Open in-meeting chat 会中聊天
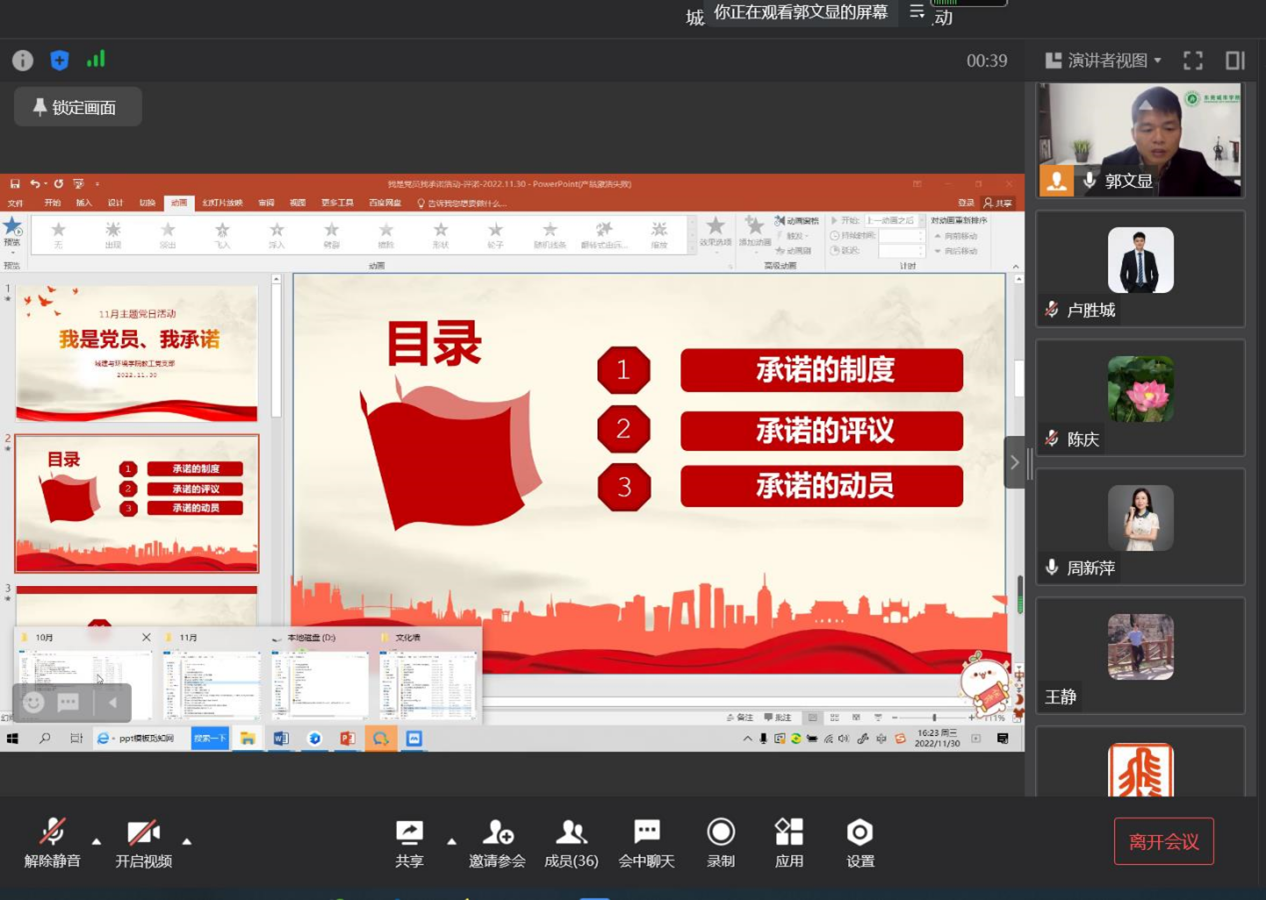1266x900 pixels. point(646,843)
